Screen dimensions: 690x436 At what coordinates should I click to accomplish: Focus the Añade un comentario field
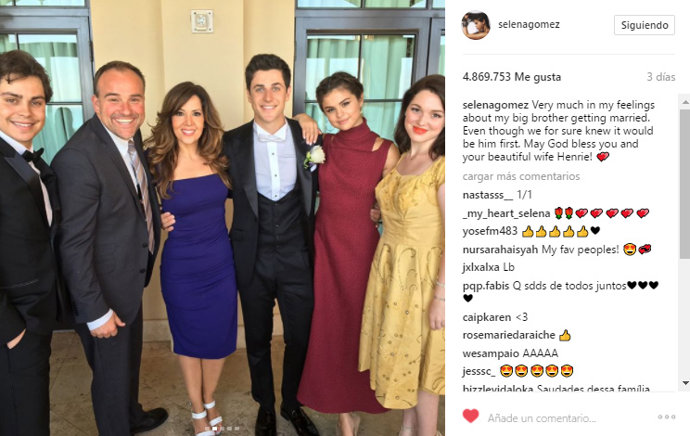pos(542,418)
